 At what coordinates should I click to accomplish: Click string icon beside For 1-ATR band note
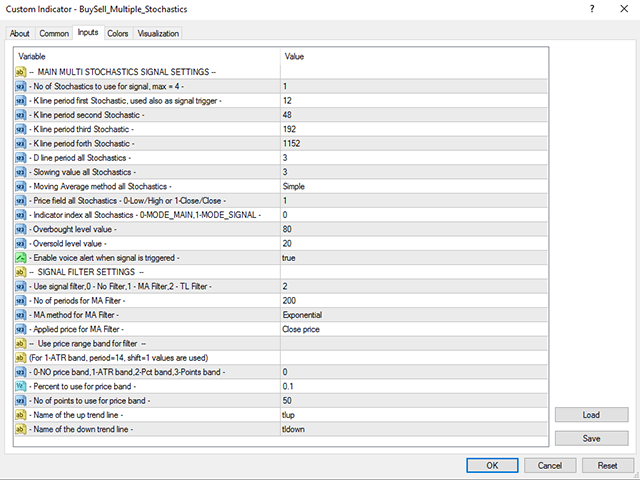click(20, 358)
